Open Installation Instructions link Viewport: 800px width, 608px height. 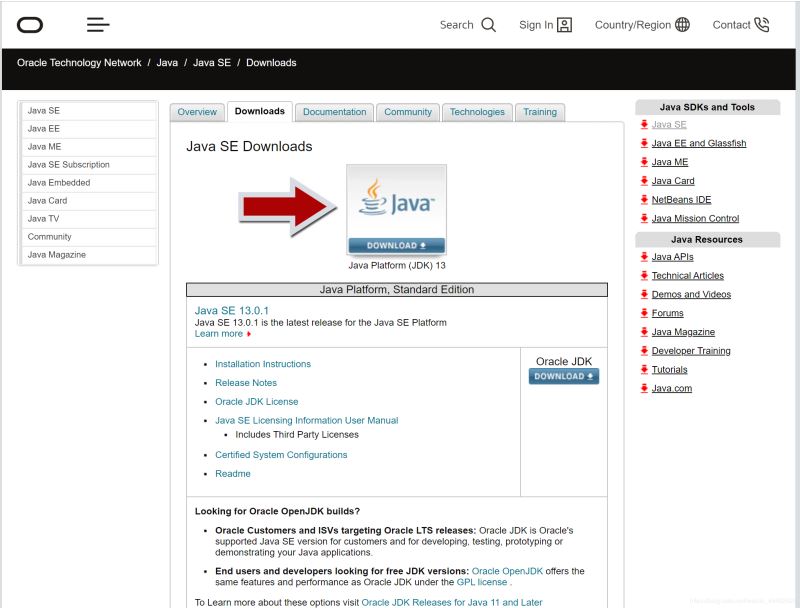[x=263, y=364]
